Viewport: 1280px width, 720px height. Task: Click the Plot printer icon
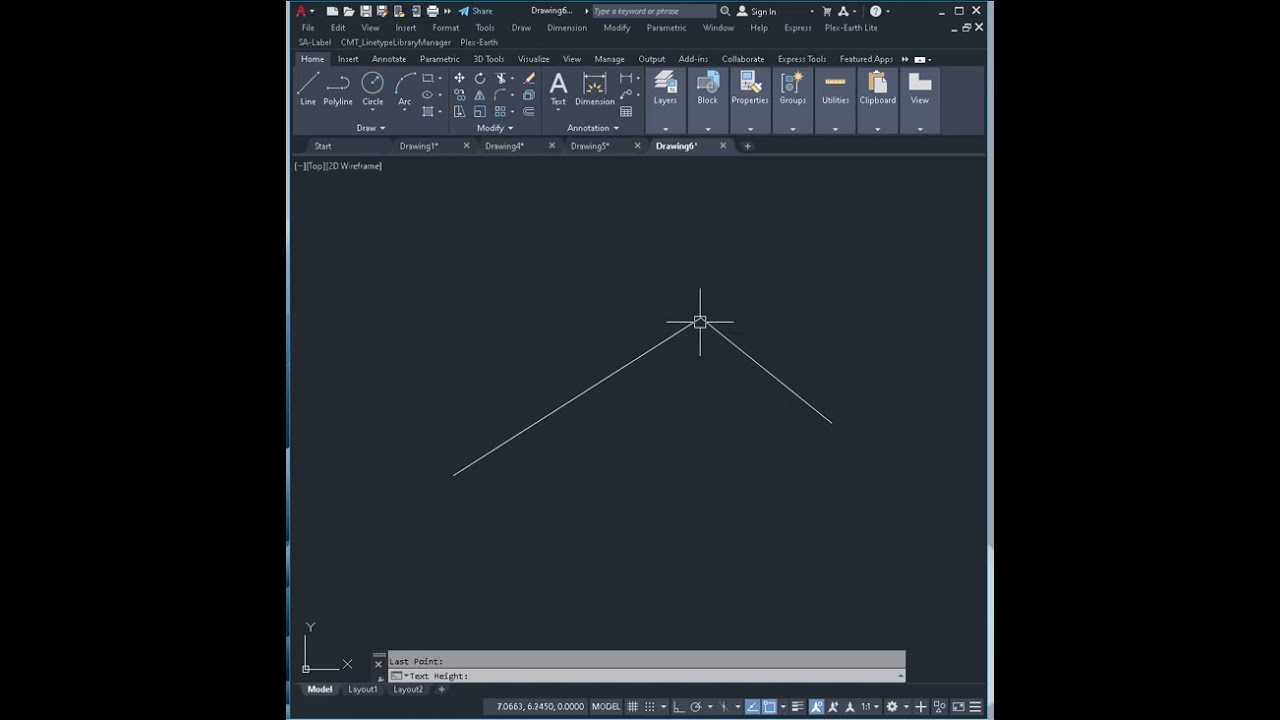[x=433, y=11]
